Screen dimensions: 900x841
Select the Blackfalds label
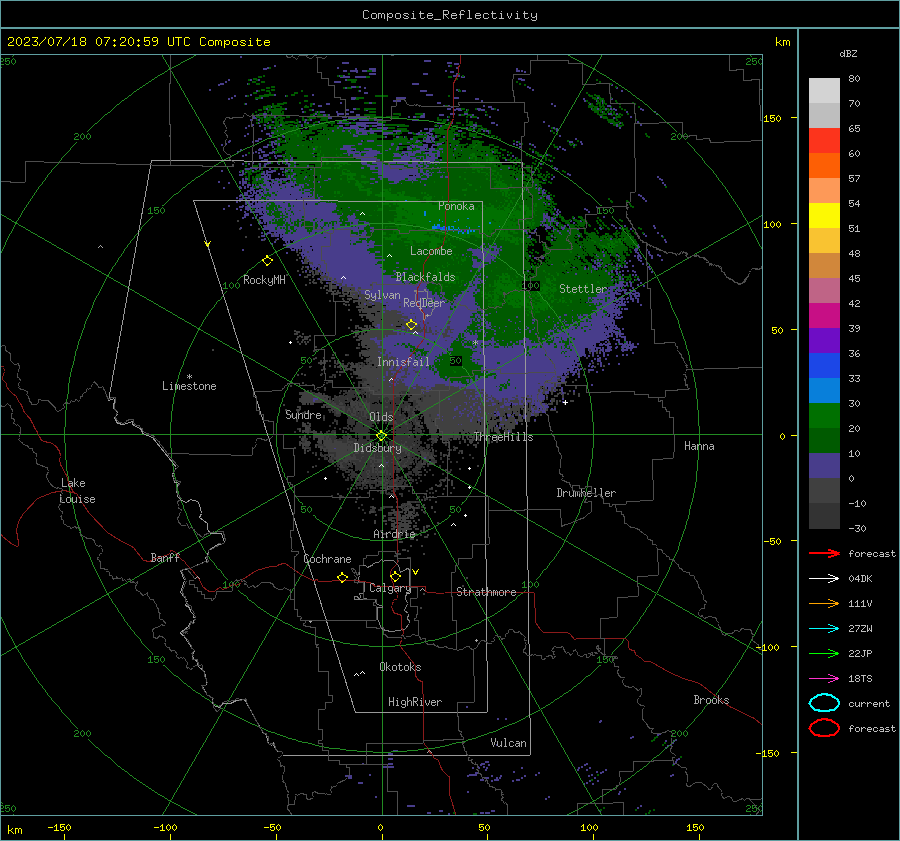pos(425,277)
